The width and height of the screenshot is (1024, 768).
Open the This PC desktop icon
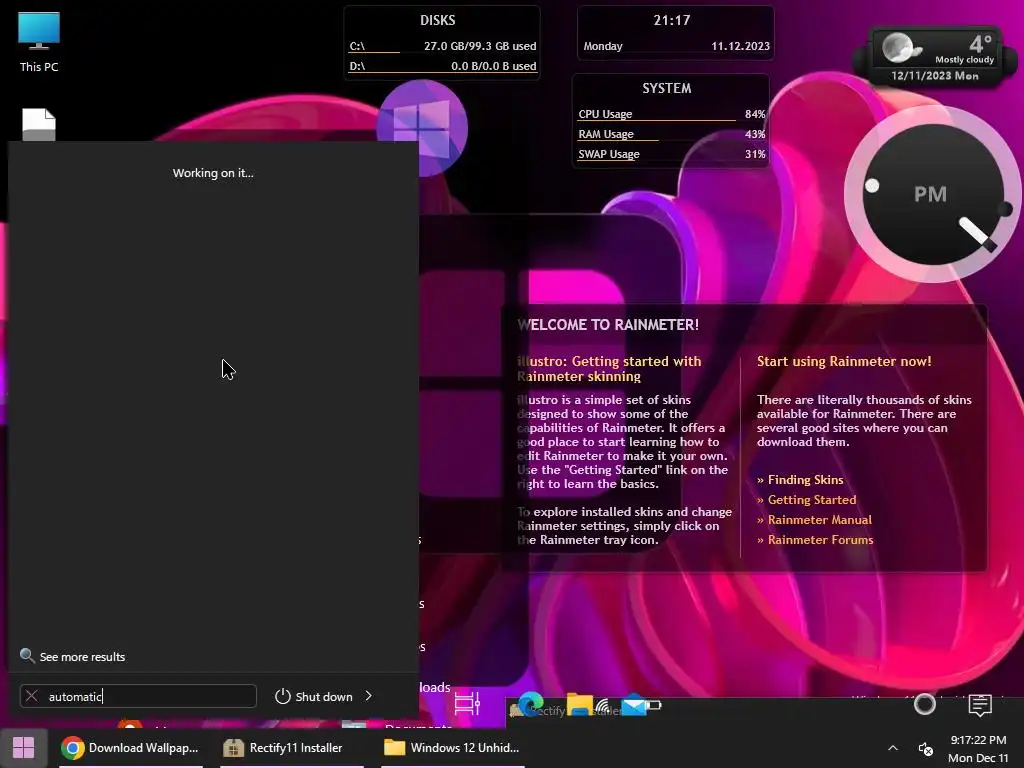coord(39,42)
